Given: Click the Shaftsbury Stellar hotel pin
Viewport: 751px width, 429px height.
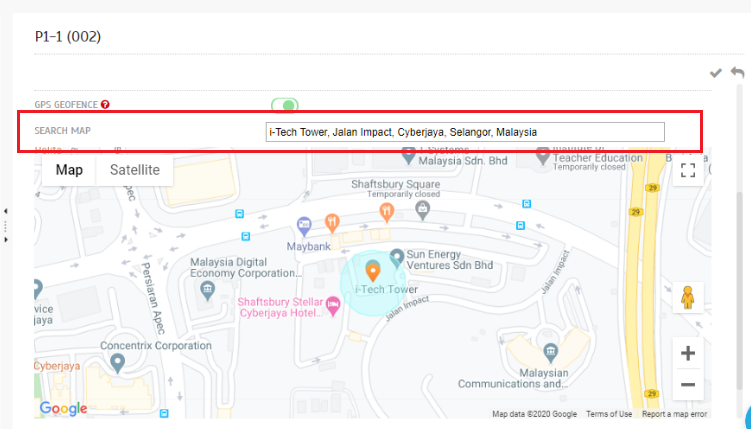Looking at the screenshot, I should point(333,306).
